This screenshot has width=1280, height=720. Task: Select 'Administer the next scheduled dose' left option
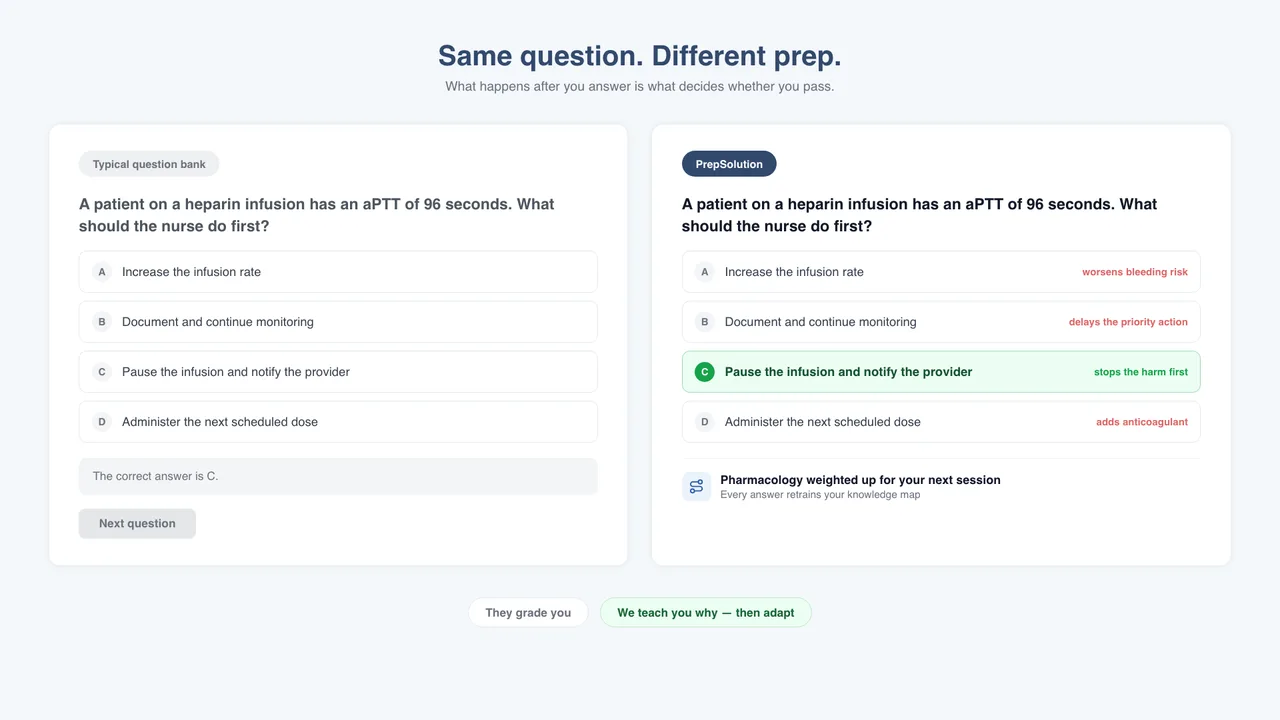click(338, 422)
